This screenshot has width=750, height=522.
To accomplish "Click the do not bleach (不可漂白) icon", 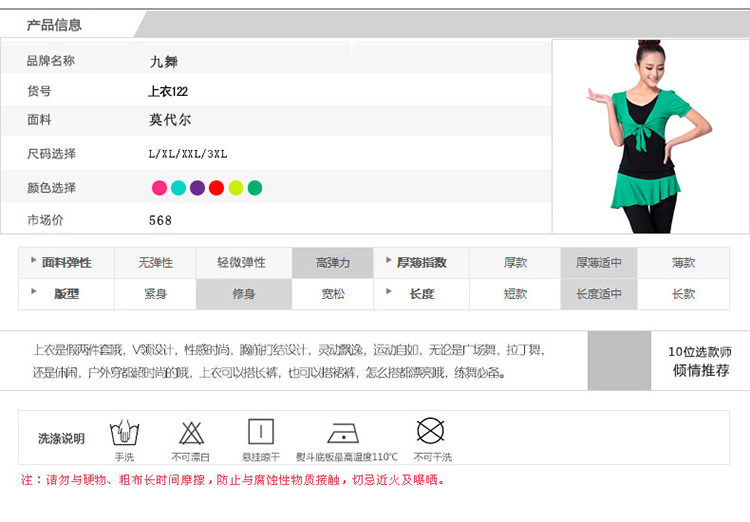I will click(x=192, y=433).
